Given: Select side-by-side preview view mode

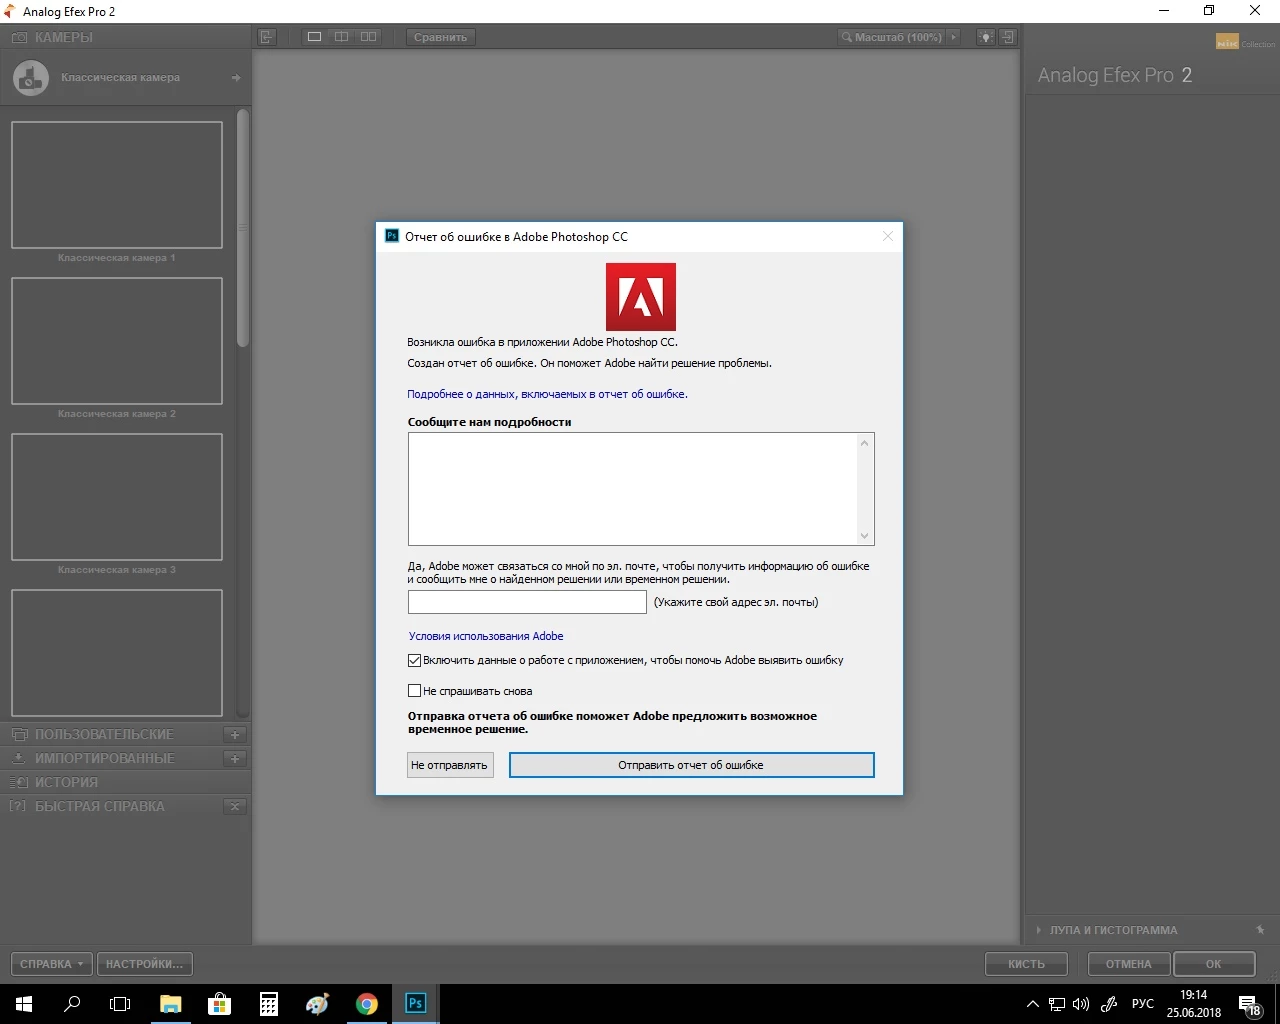Looking at the screenshot, I should pos(369,37).
